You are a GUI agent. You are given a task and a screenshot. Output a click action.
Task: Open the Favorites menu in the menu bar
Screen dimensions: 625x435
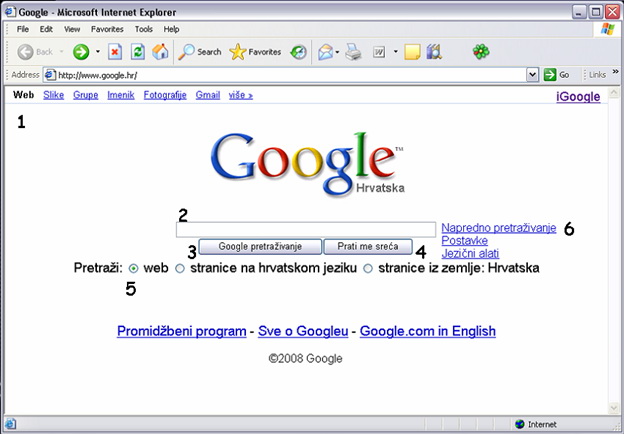(x=107, y=29)
